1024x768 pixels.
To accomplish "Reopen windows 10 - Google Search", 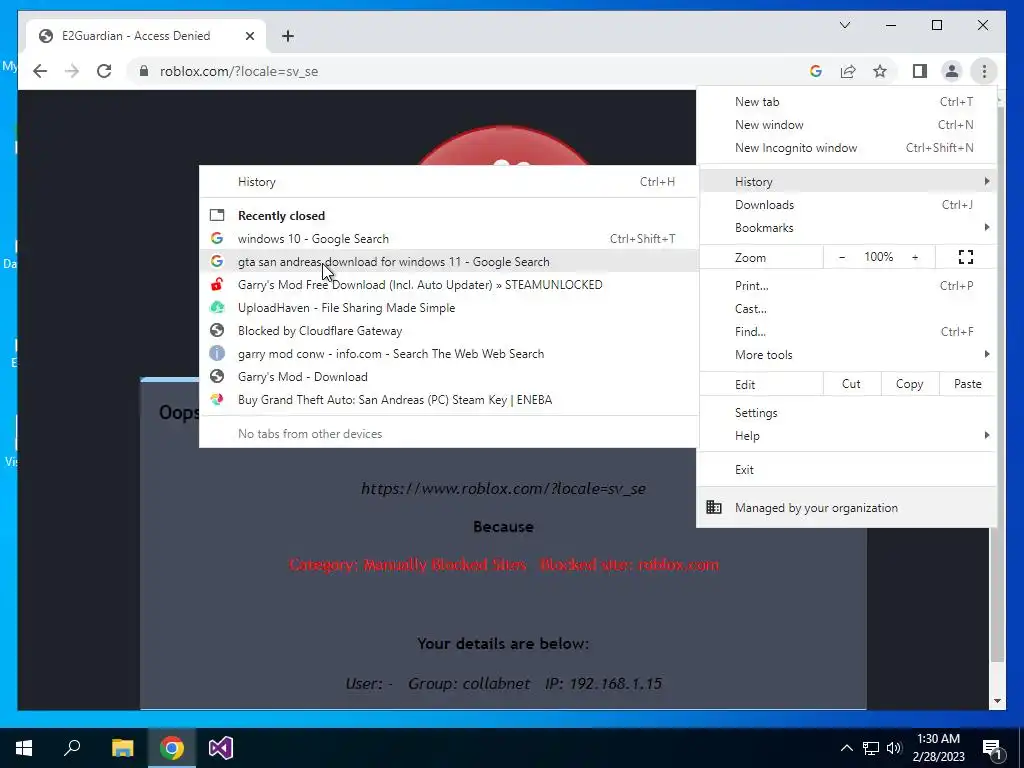I will [x=449, y=239].
